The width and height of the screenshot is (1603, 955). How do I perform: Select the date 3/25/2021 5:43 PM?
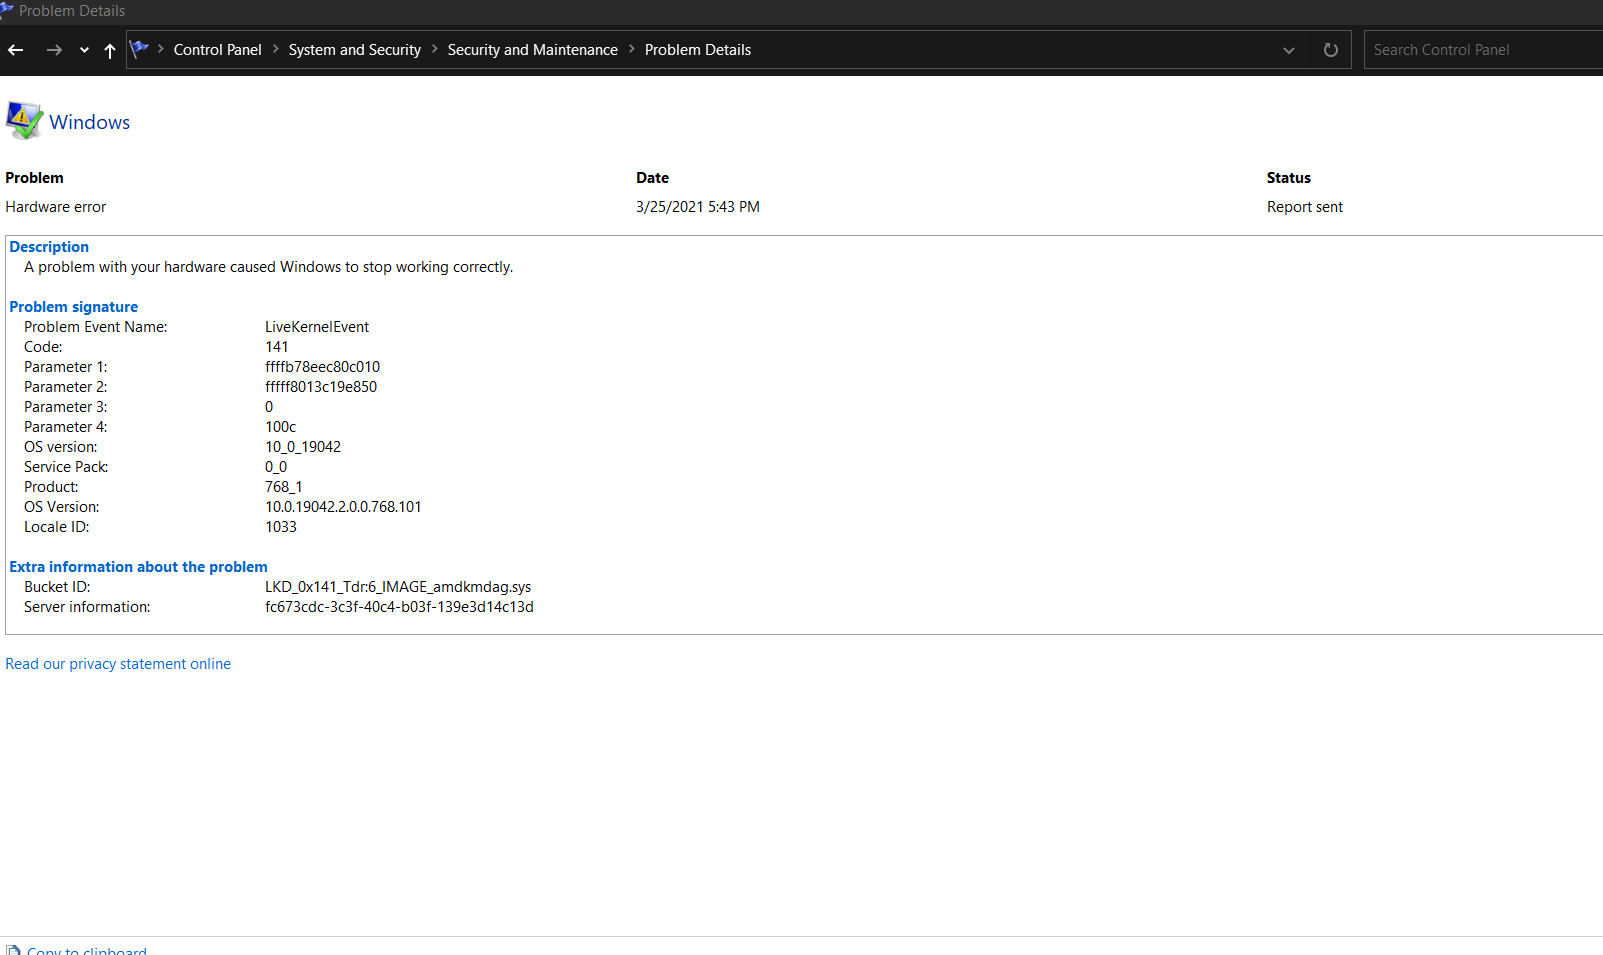click(x=698, y=207)
